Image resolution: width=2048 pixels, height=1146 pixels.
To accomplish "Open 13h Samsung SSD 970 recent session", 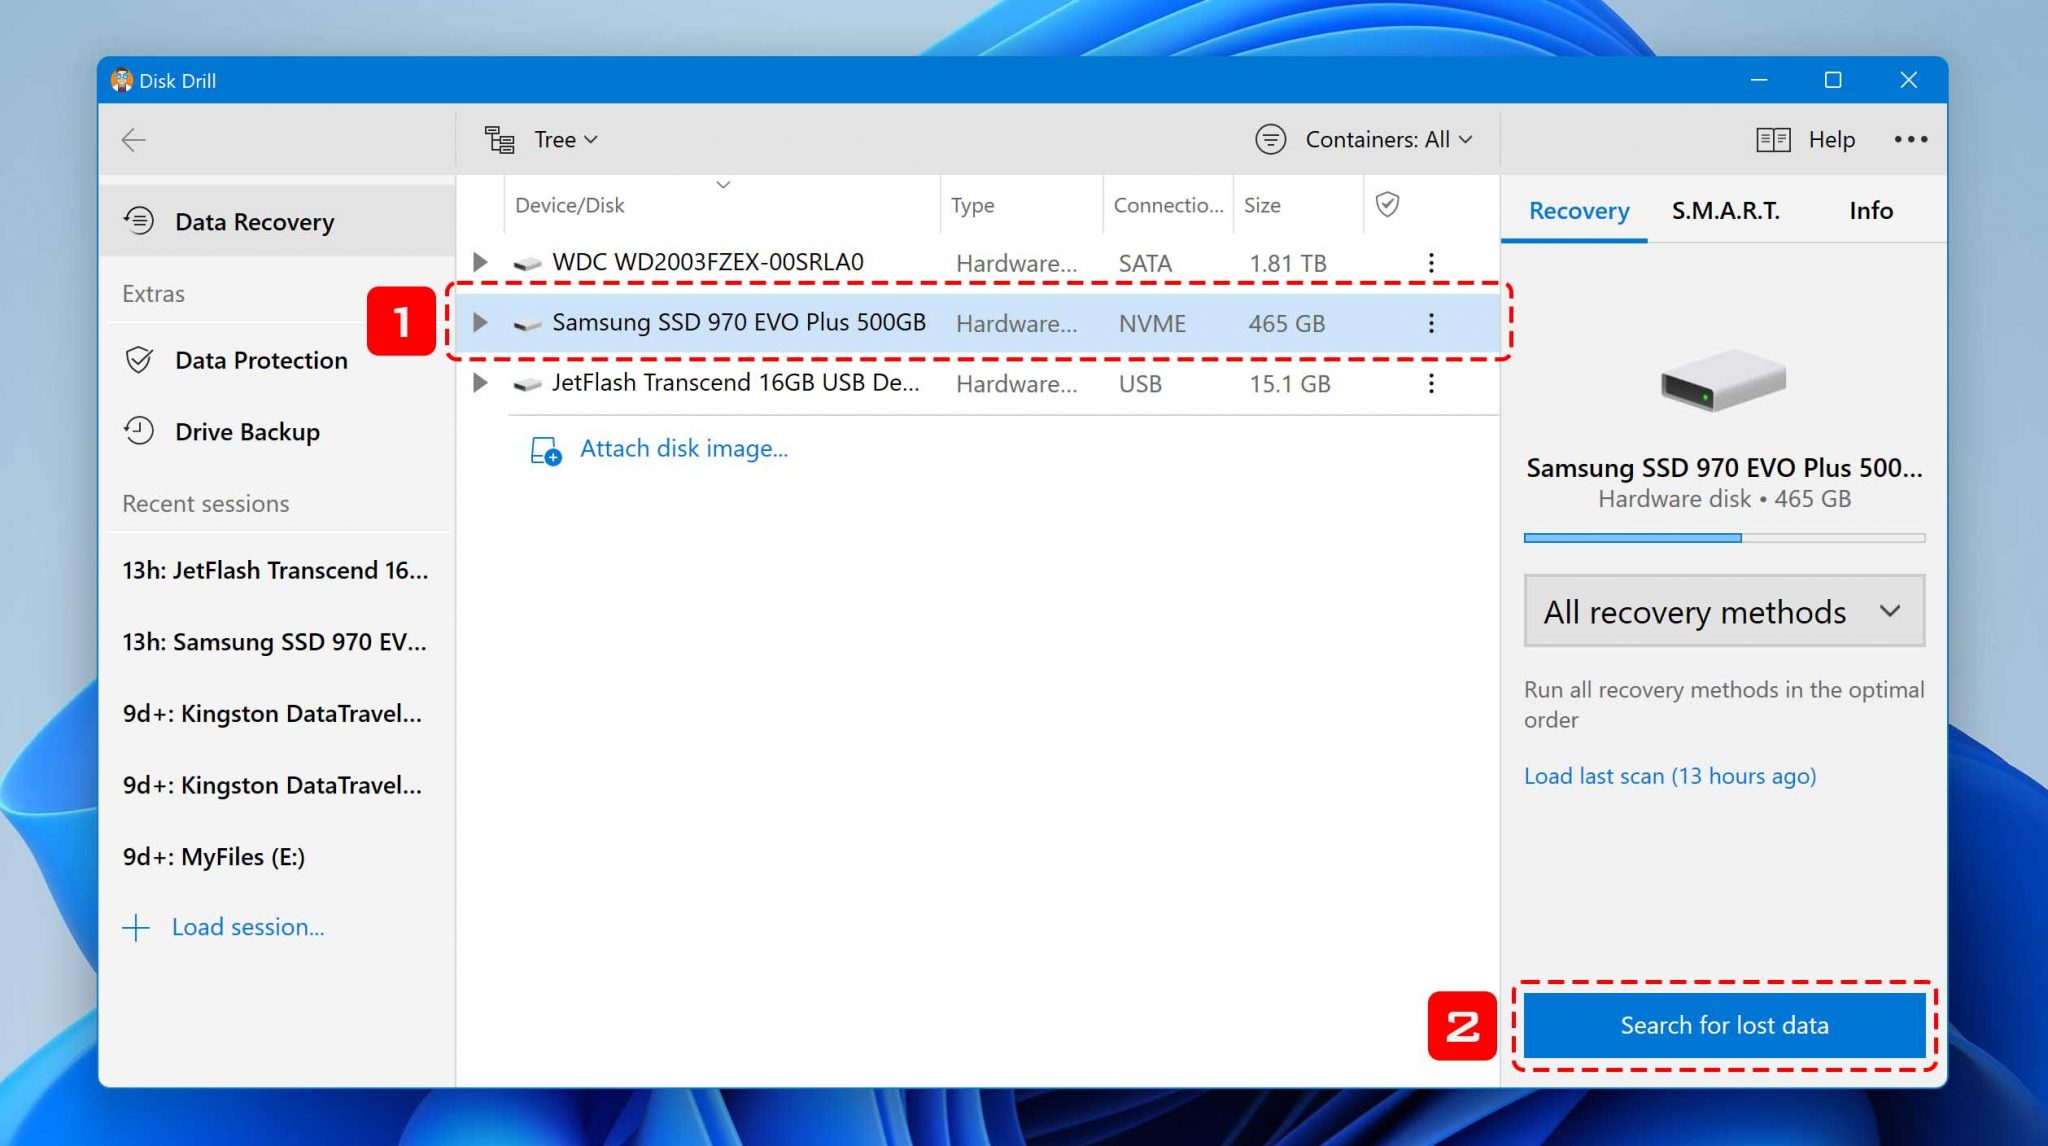I will click(274, 642).
